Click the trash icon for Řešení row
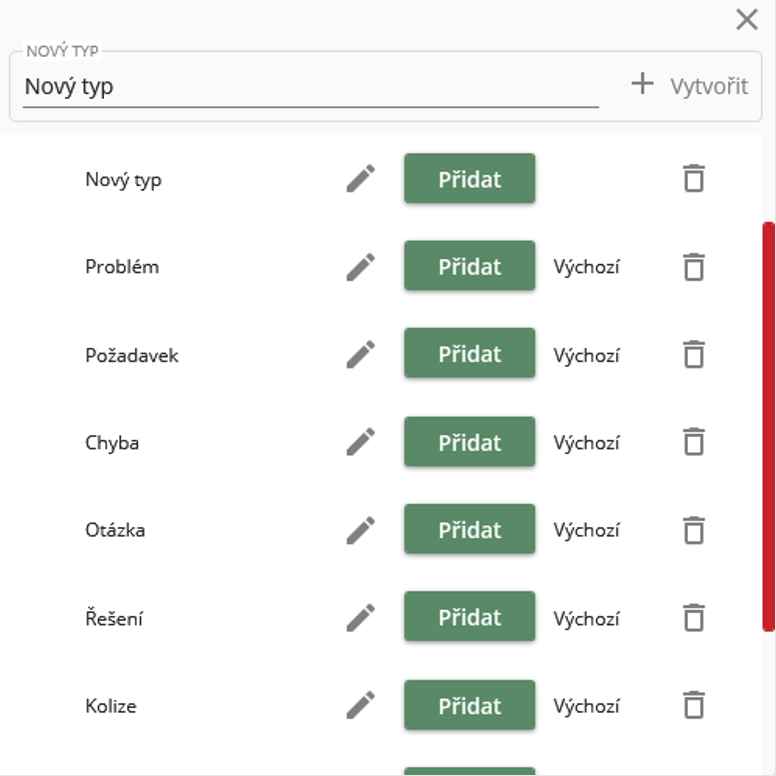This screenshot has width=776, height=776. click(x=693, y=618)
